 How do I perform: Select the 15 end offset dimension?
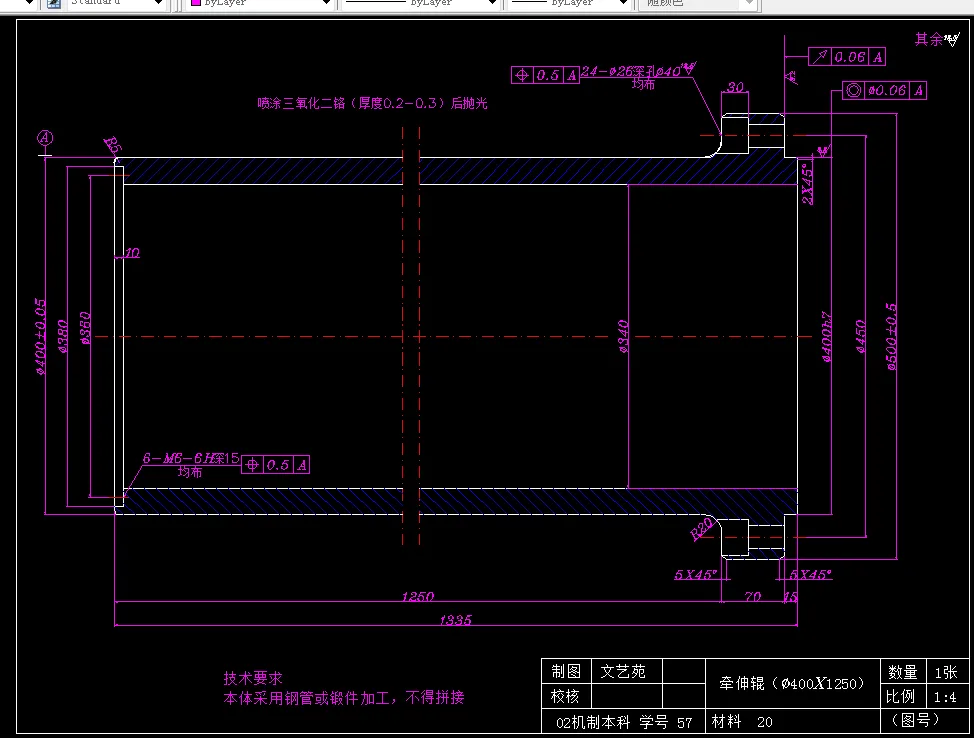790,597
